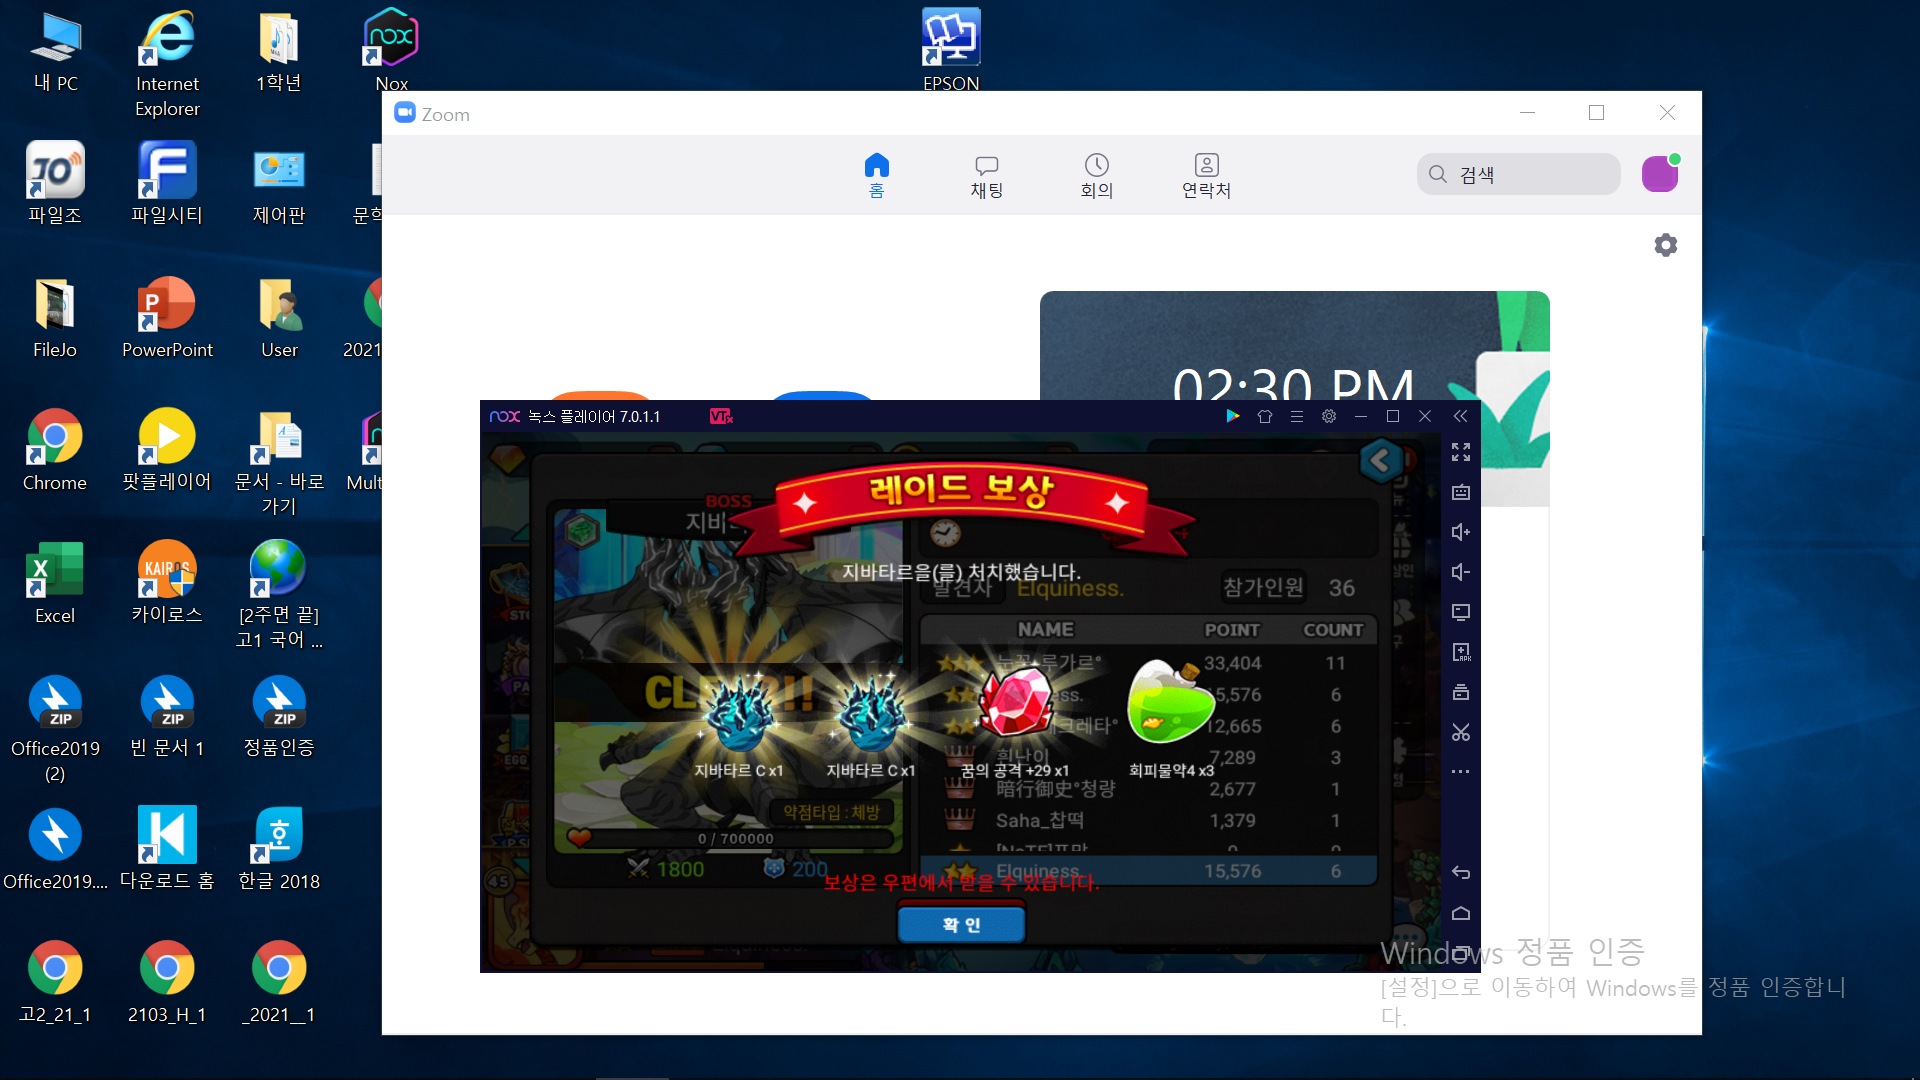Image resolution: width=1920 pixels, height=1080 pixels.
Task: Open the Play Store icon in Nox title bar
Action: tap(1233, 416)
